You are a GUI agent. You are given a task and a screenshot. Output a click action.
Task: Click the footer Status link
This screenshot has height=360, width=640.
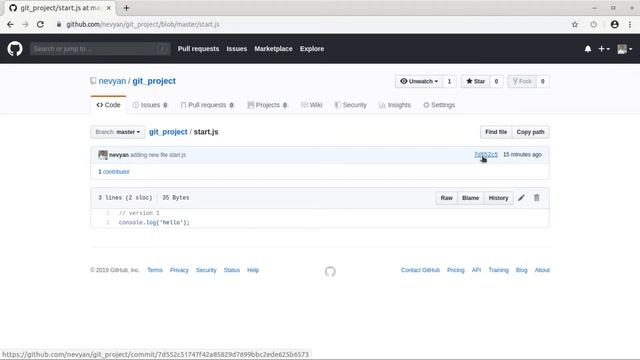(x=232, y=270)
